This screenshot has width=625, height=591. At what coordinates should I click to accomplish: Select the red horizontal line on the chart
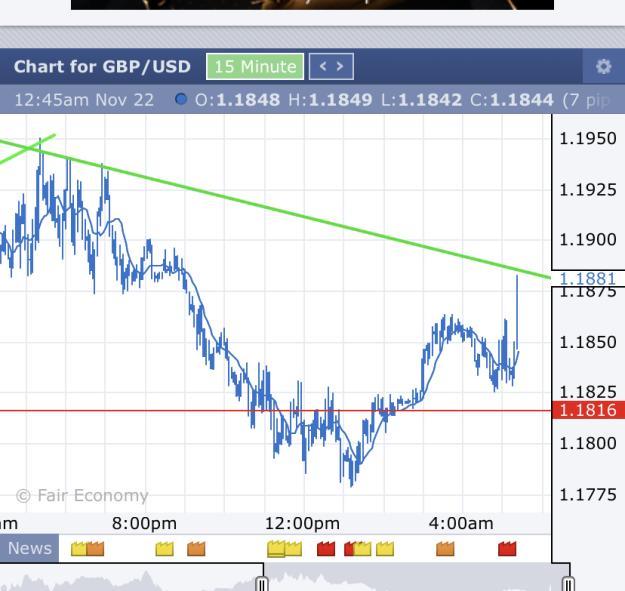275,410
